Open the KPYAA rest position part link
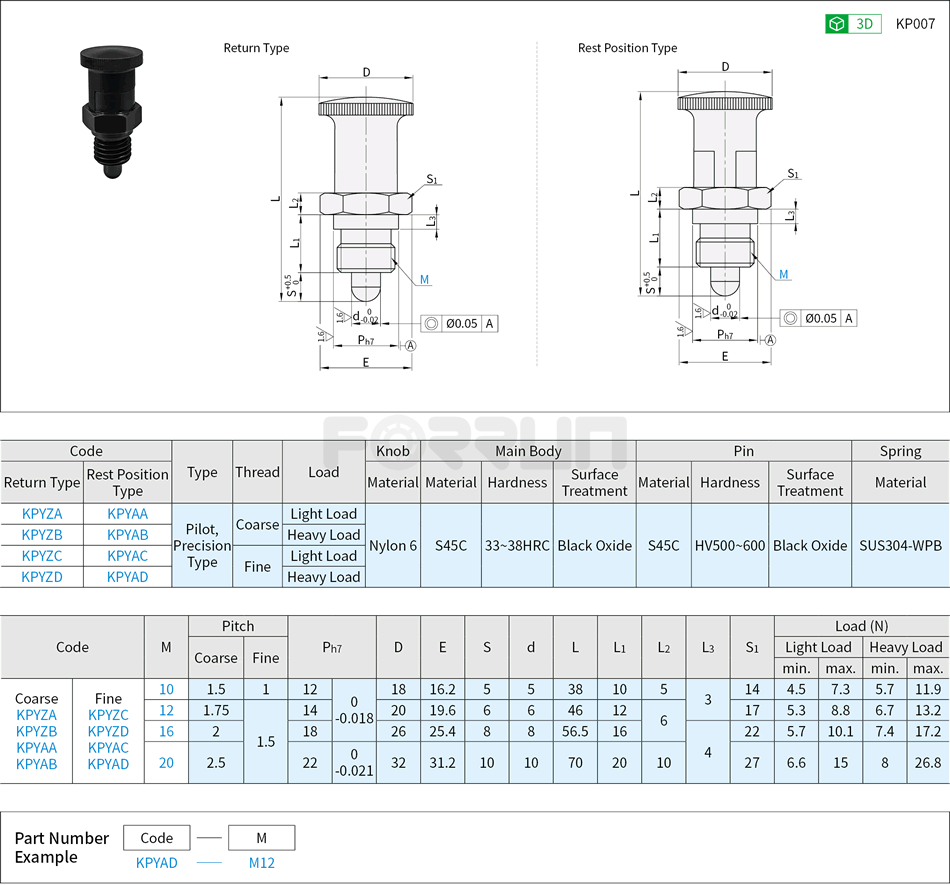 tap(127, 513)
